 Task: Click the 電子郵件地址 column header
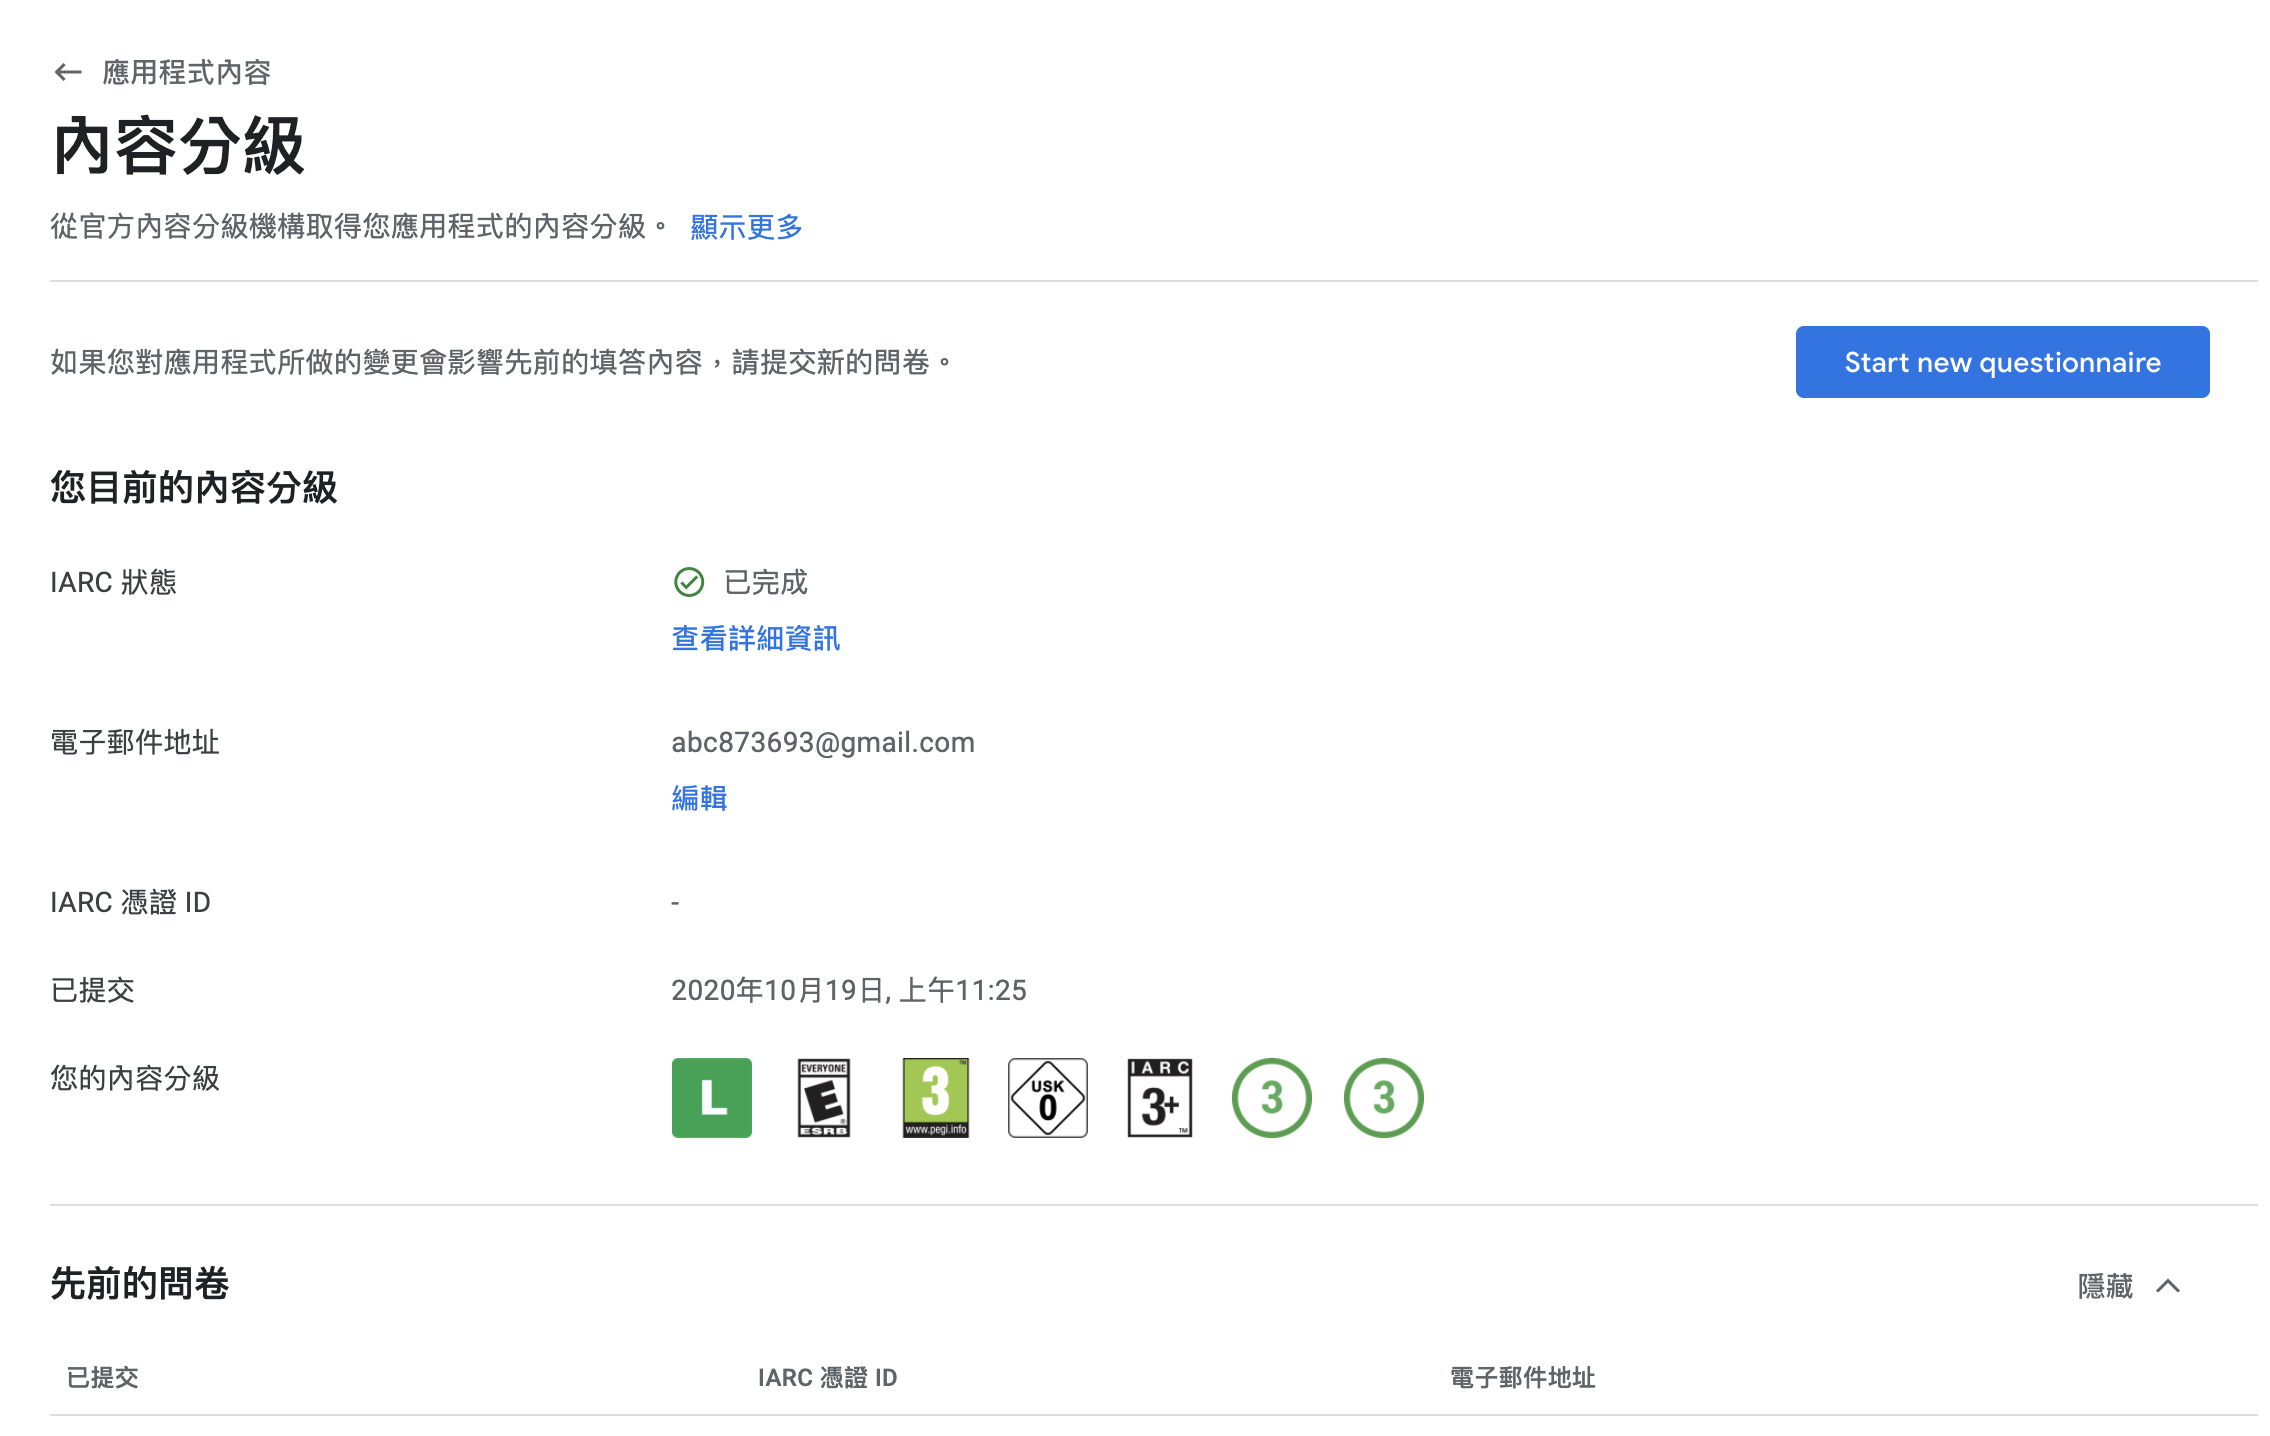1522,1377
